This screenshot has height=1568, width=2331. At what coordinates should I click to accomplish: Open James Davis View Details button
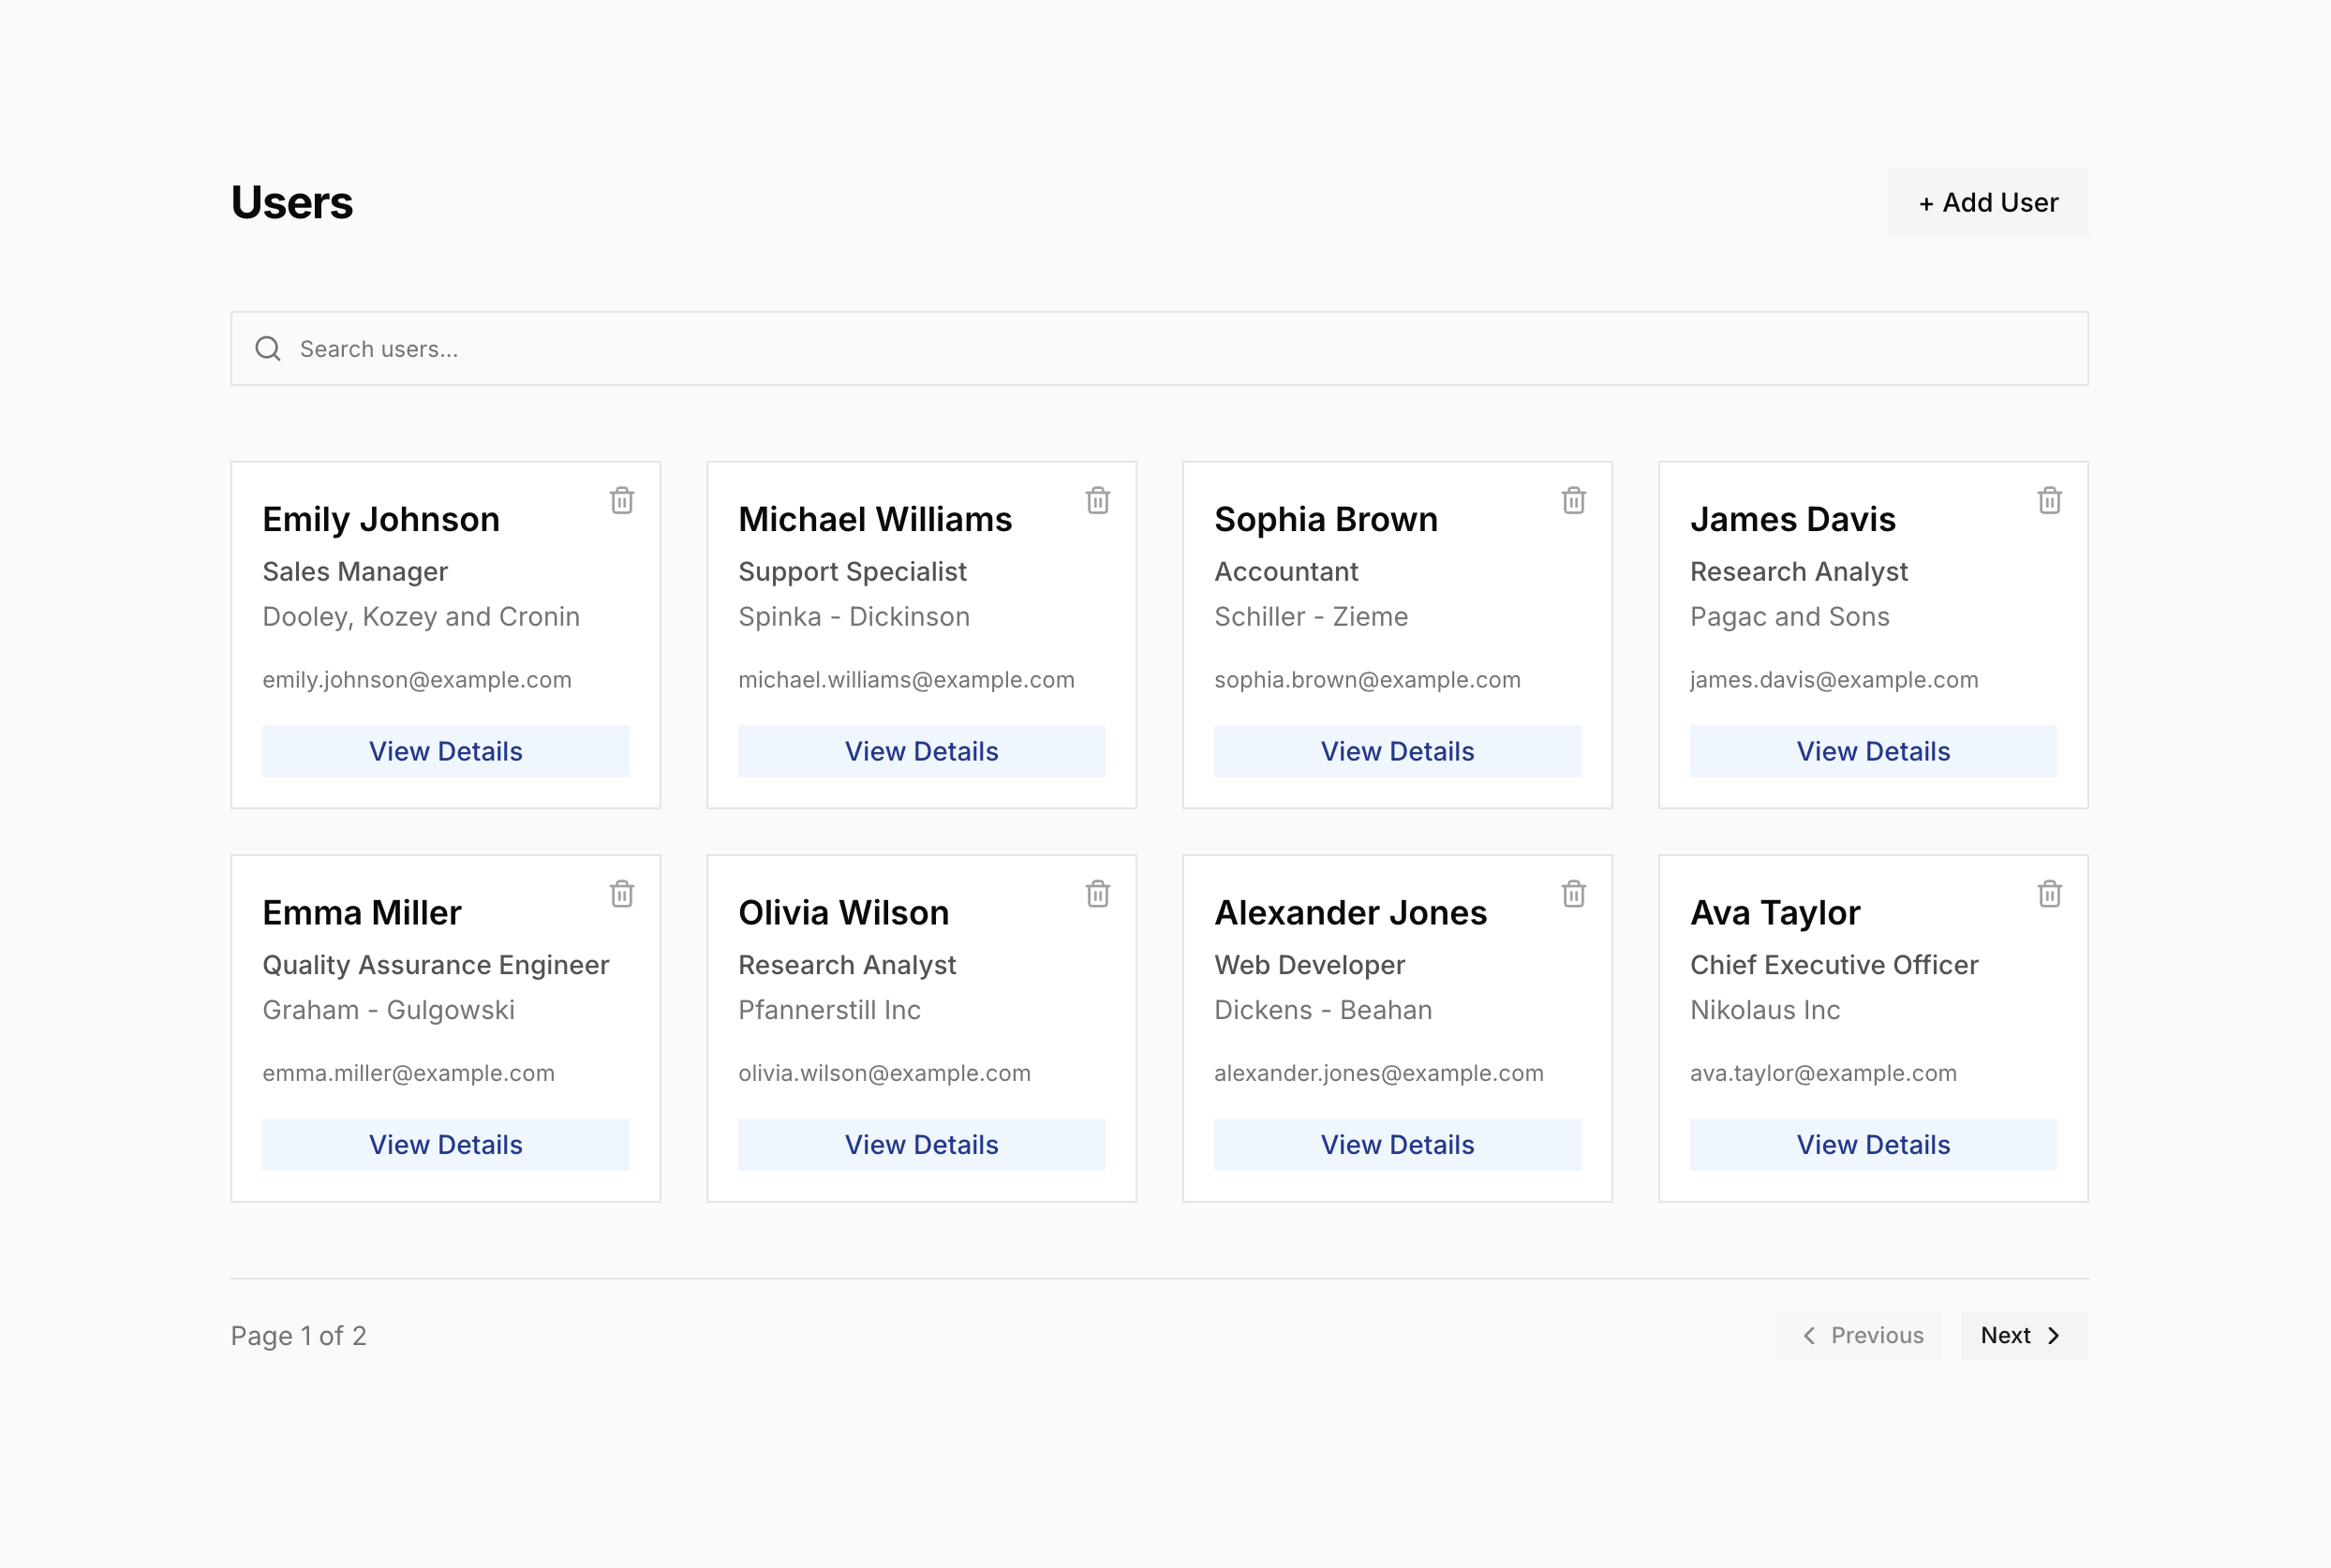point(1873,751)
